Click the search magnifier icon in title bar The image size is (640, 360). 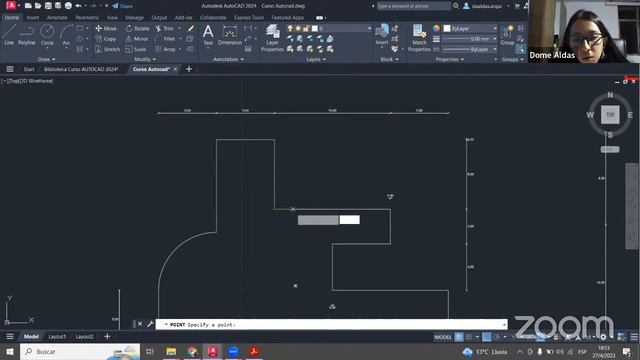(456, 6)
